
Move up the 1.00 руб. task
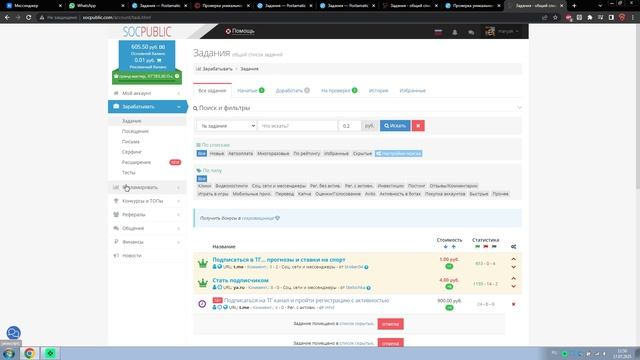tap(513, 259)
